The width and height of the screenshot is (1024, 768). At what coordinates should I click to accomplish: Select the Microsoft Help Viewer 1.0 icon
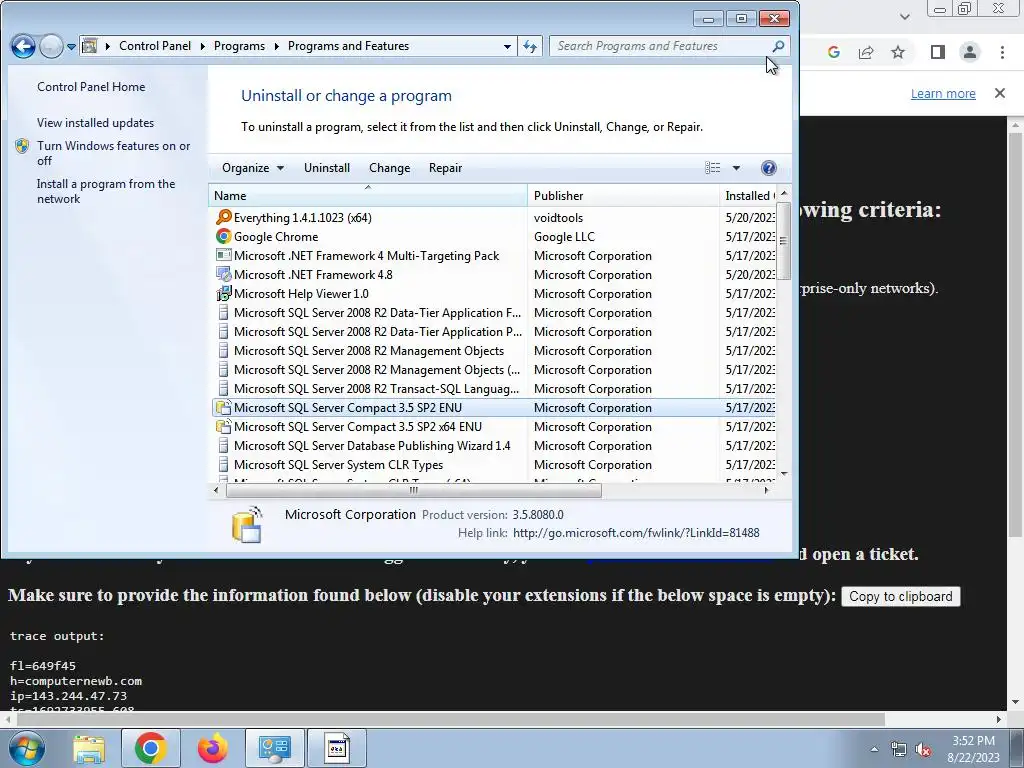[223, 293]
